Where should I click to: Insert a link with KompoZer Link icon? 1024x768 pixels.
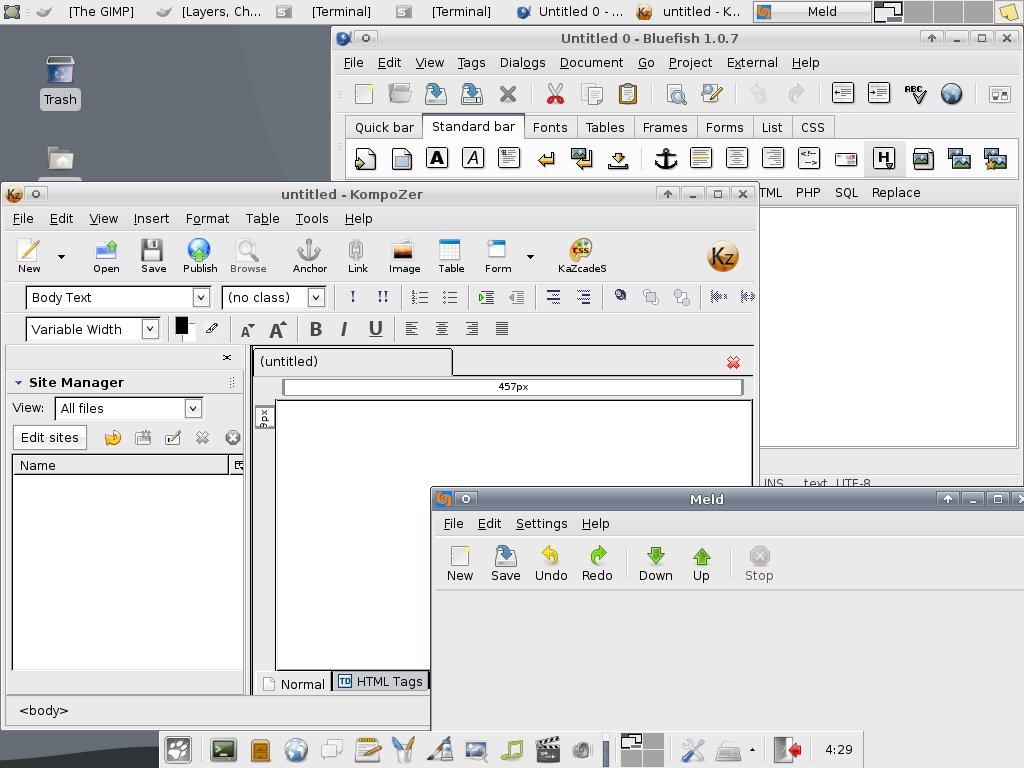[357, 255]
